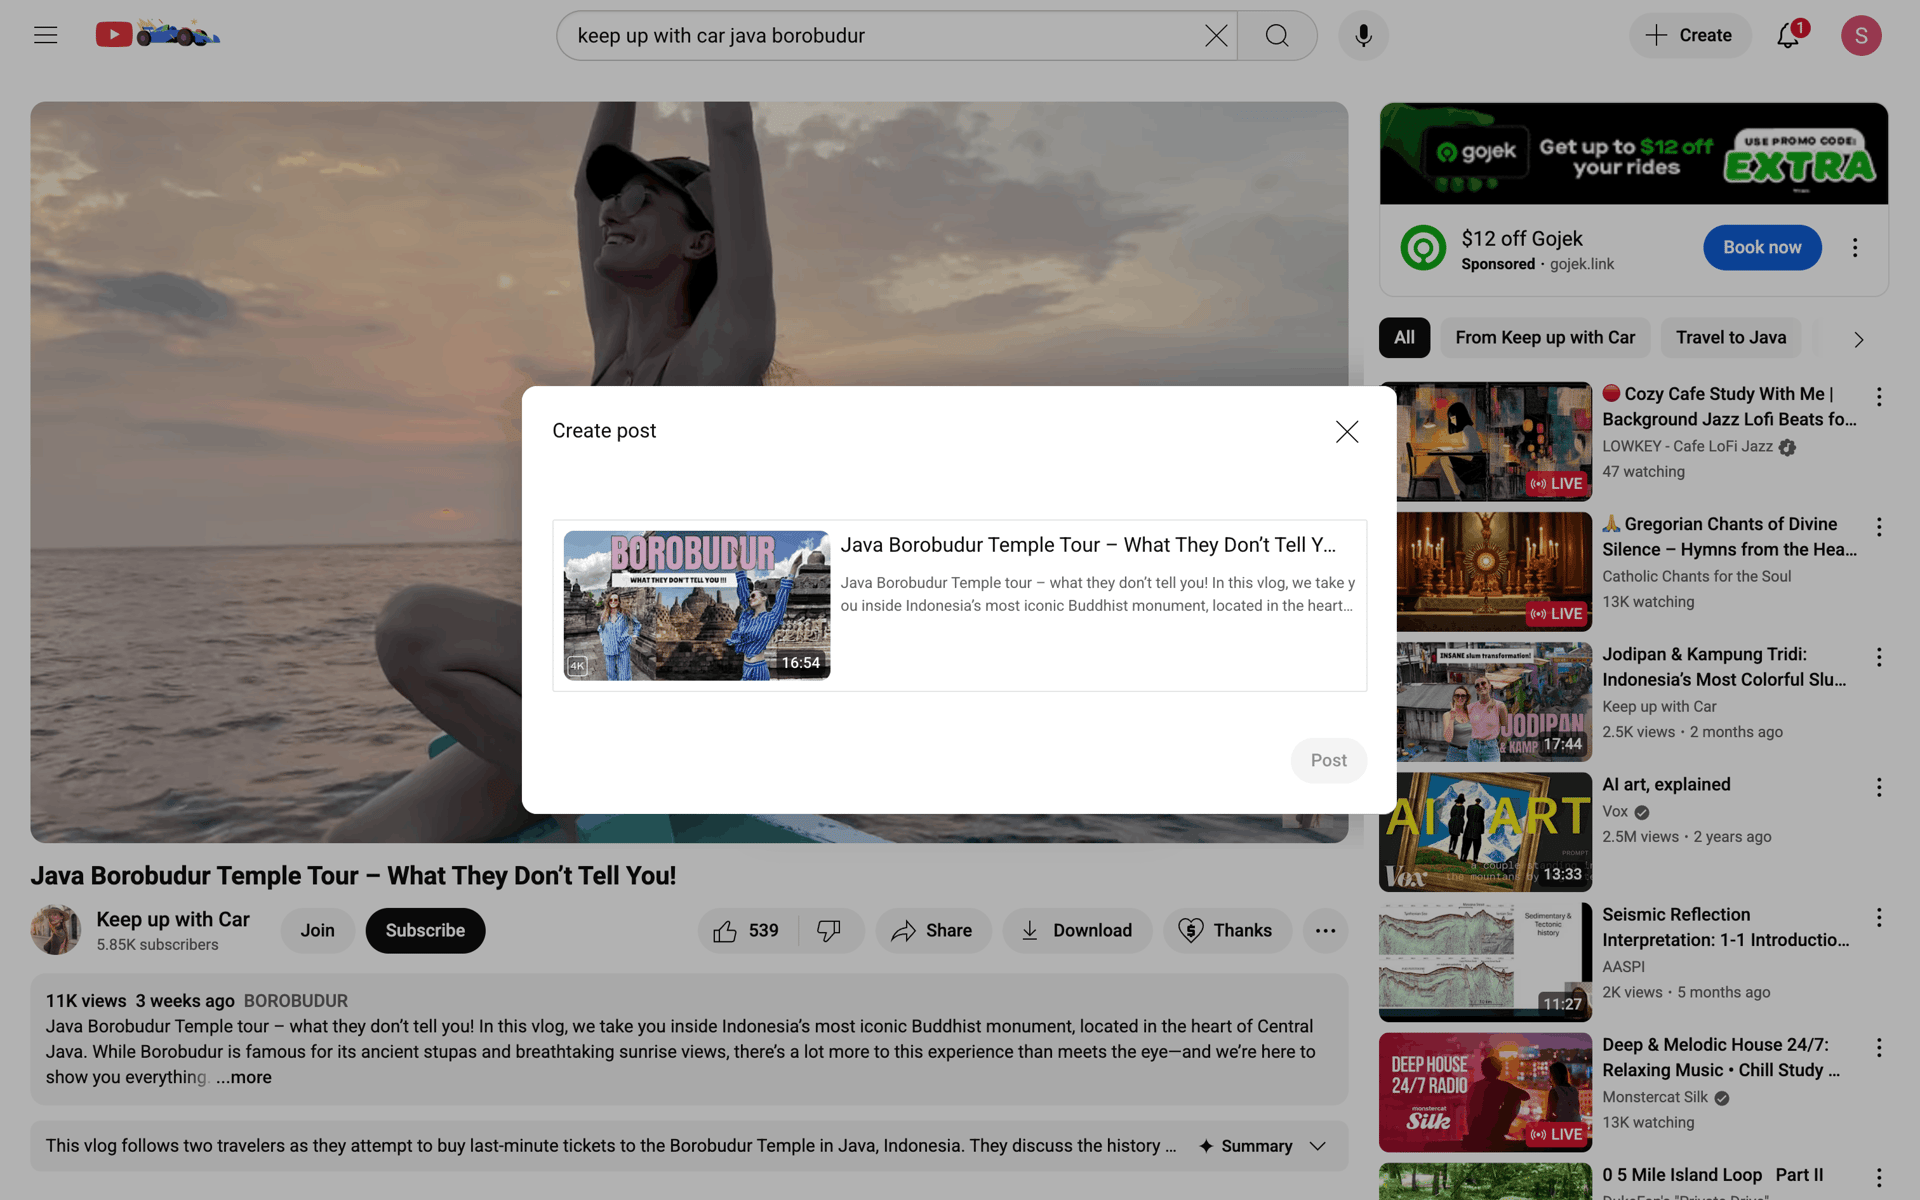Viewport: 1920px width, 1200px height.
Task: Click Seismic Reflection Interpretation title
Action: [1725, 927]
